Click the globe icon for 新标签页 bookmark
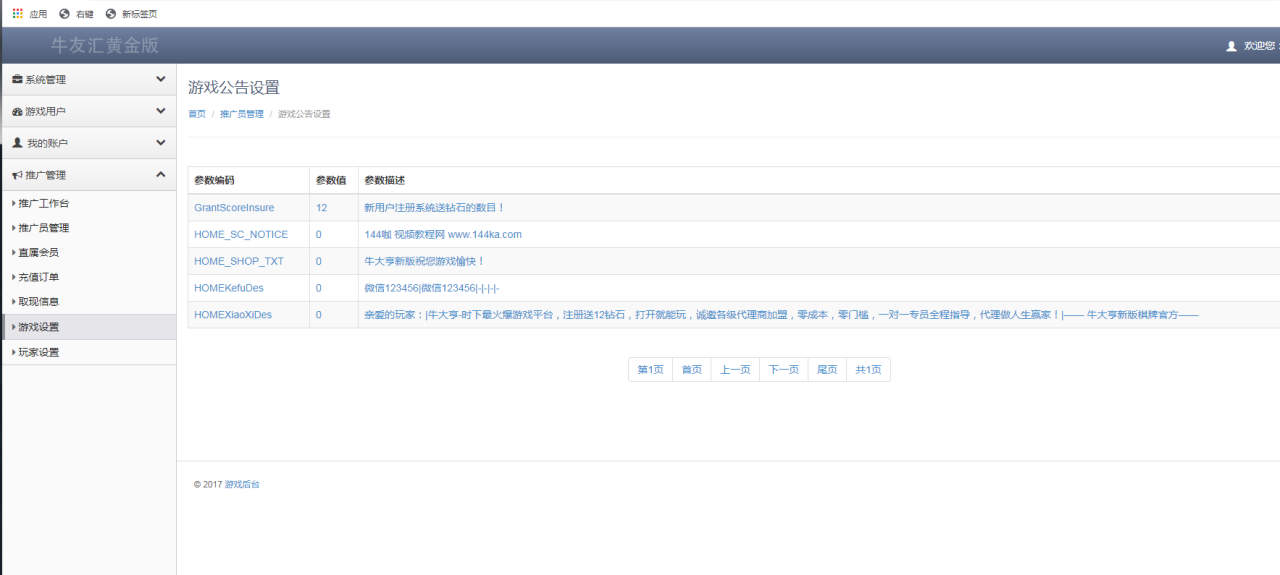1280x575 pixels. point(111,14)
